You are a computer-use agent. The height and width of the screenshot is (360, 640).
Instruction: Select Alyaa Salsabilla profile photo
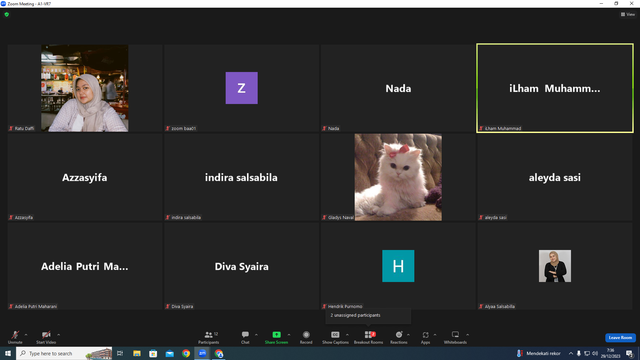[555, 266]
